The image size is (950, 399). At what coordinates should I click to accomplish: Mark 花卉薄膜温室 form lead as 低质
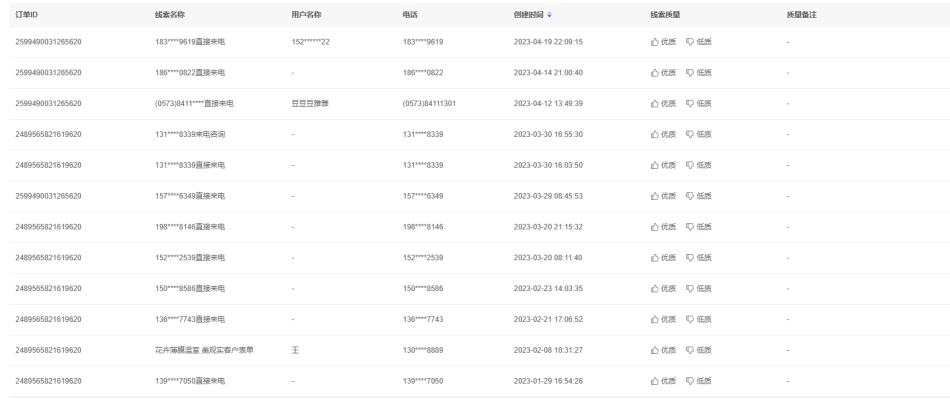click(x=699, y=351)
